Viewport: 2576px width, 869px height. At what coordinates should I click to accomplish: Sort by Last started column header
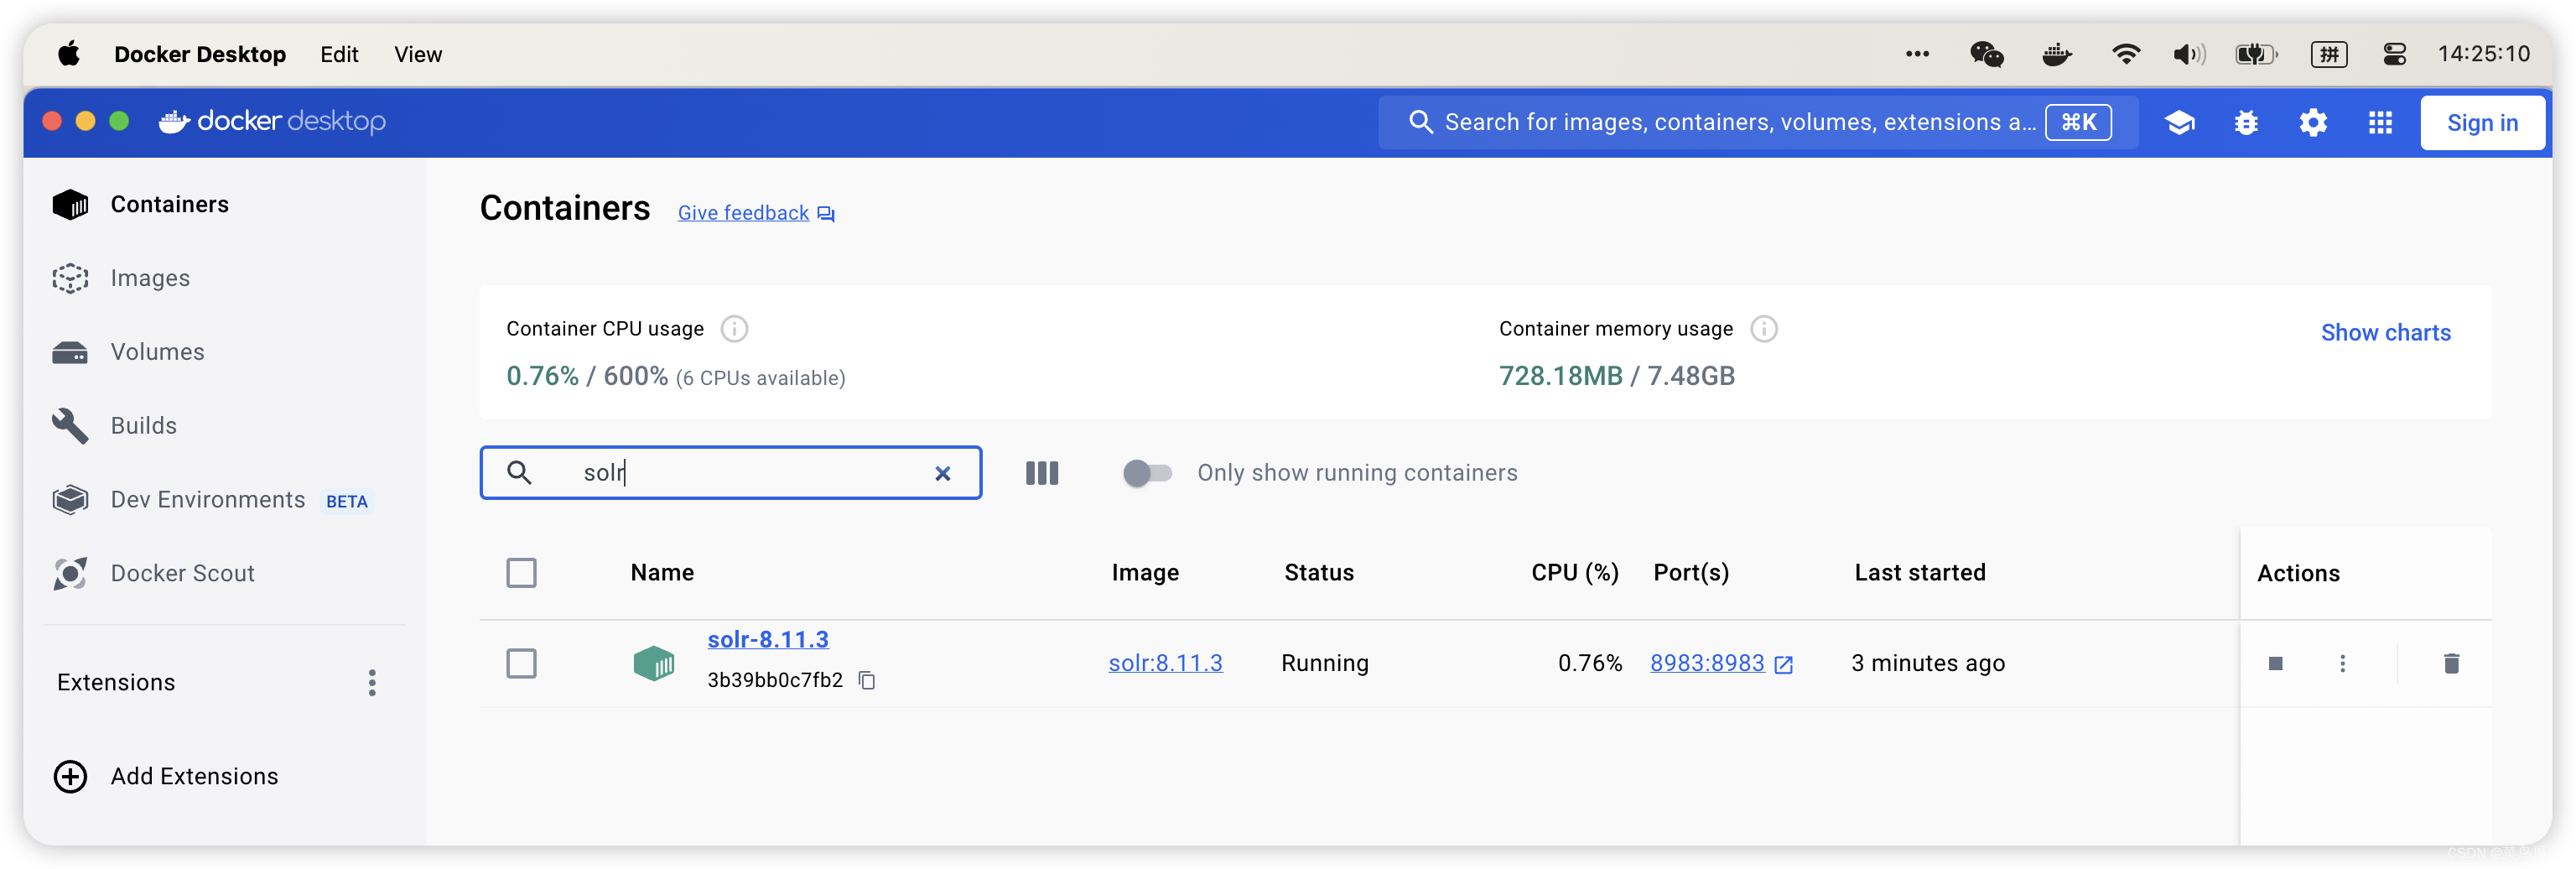coord(1919,573)
